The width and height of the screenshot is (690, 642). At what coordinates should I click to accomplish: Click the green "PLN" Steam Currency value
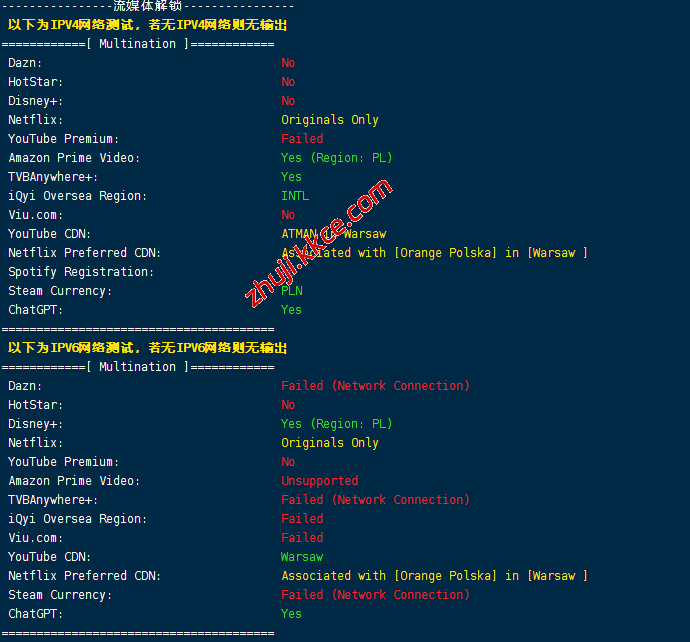tap(292, 291)
